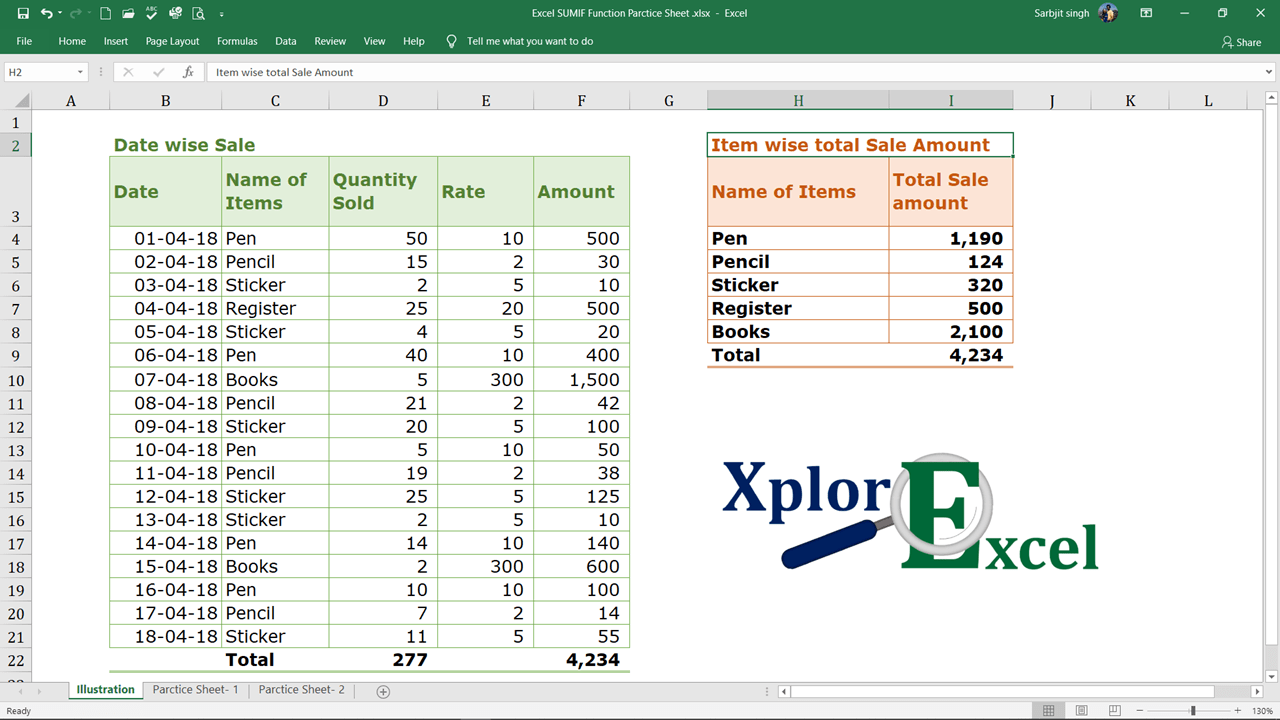Click the Insert Function fx icon

pos(190,71)
